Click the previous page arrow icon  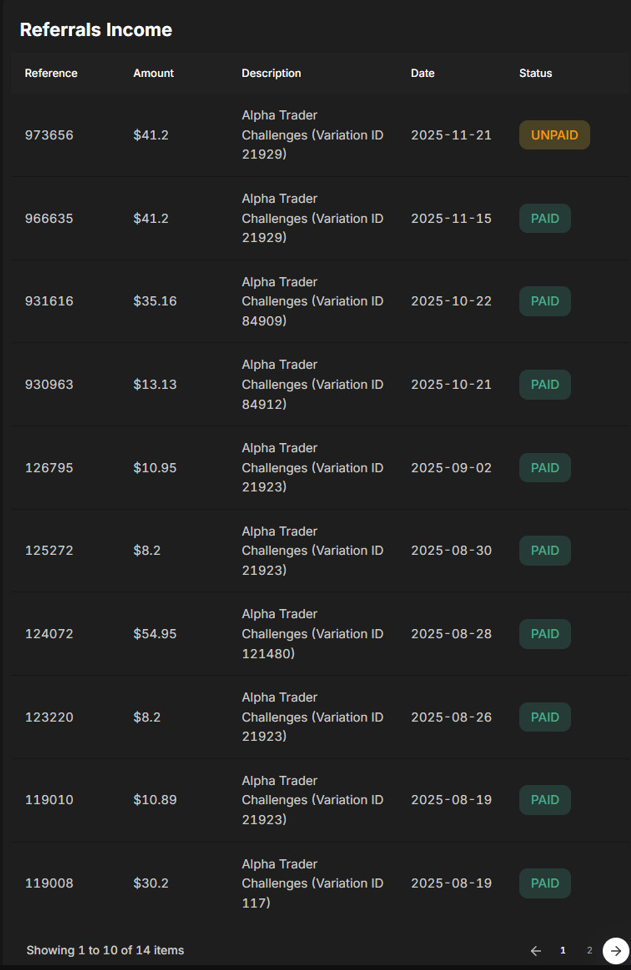coord(536,950)
